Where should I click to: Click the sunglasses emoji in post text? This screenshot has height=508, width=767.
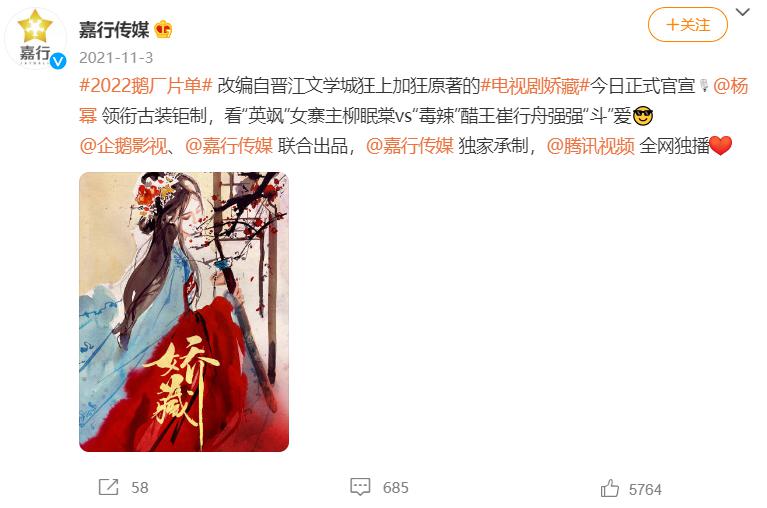pyautogui.click(x=643, y=116)
